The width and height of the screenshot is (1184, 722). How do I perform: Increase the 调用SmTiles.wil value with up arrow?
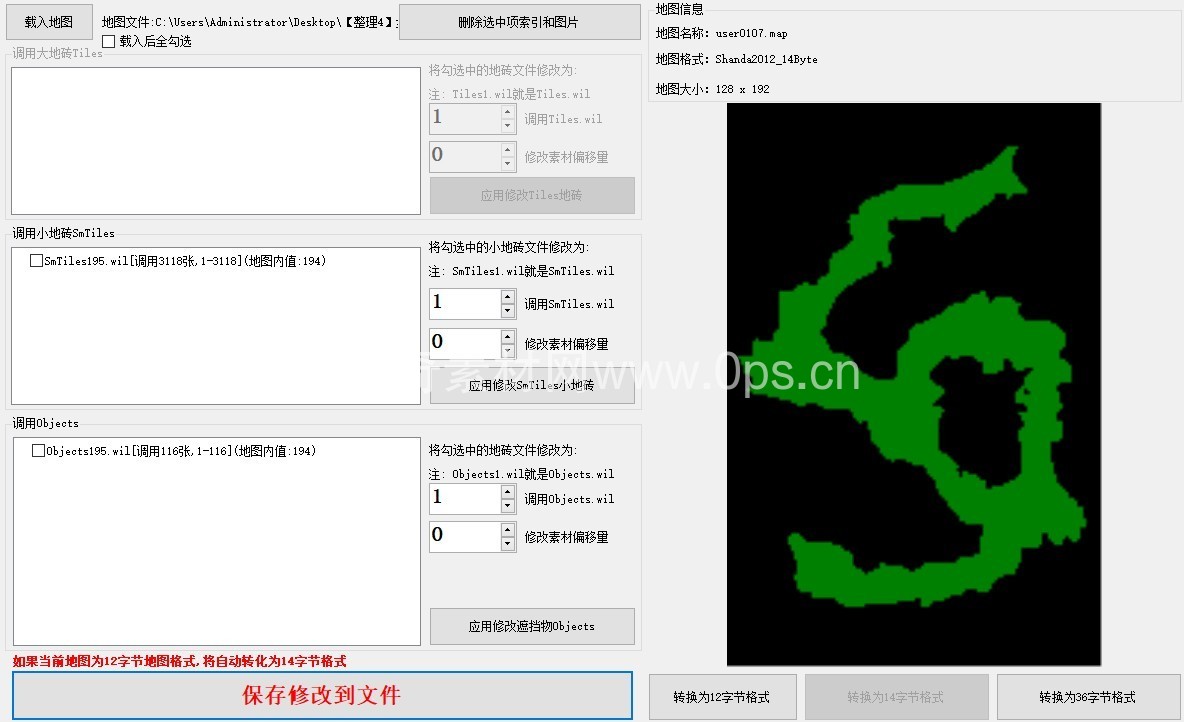coord(508,297)
